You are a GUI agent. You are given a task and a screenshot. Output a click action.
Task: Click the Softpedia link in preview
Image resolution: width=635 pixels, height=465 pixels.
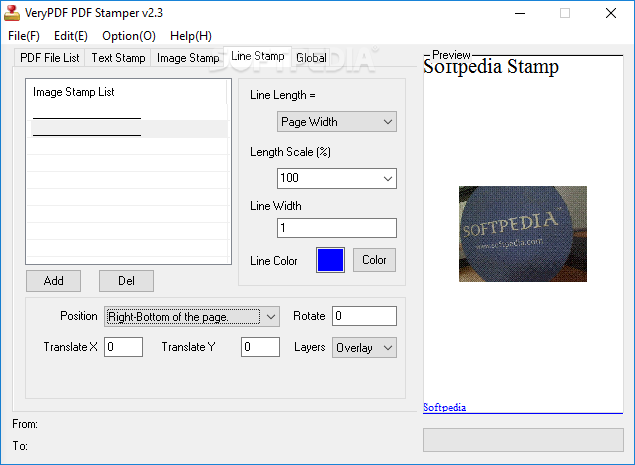[x=444, y=407]
